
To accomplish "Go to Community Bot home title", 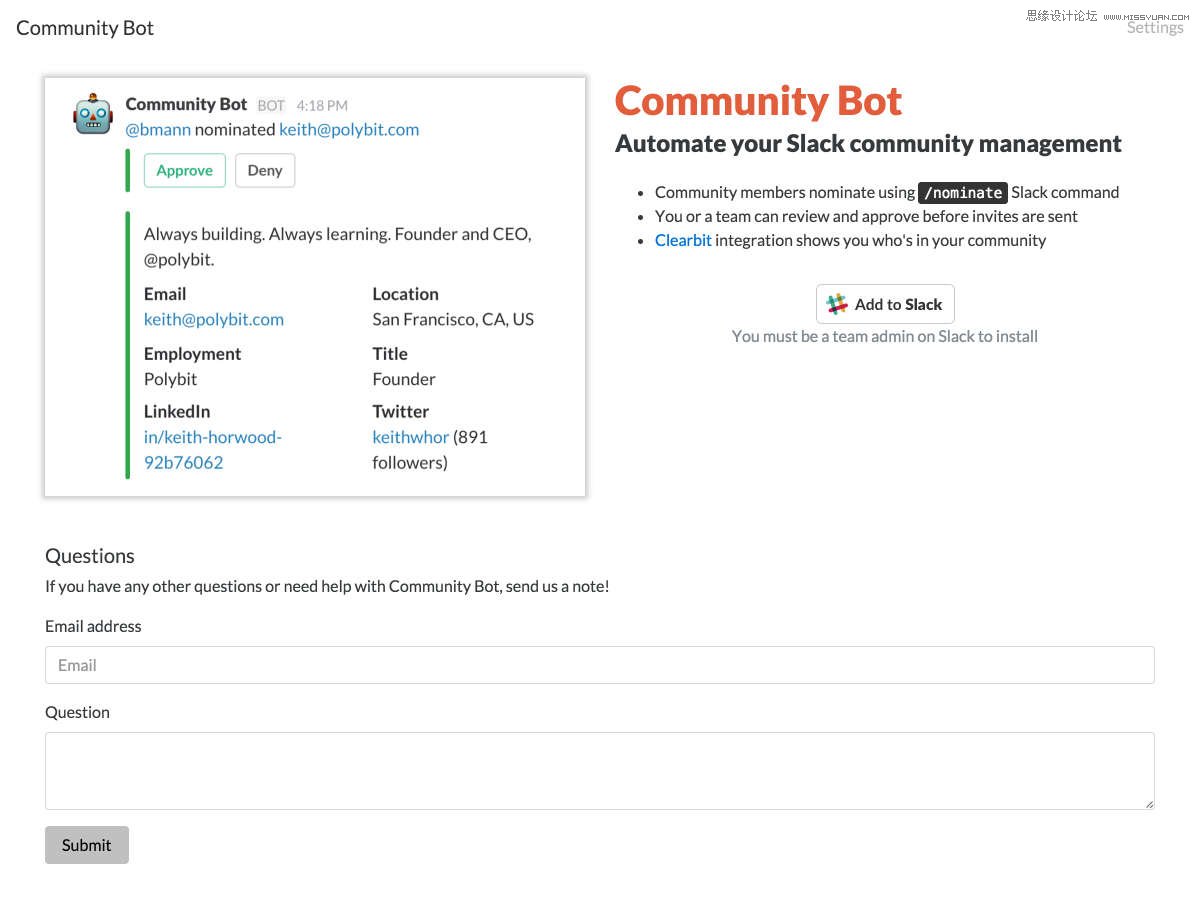I will point(85,28).
